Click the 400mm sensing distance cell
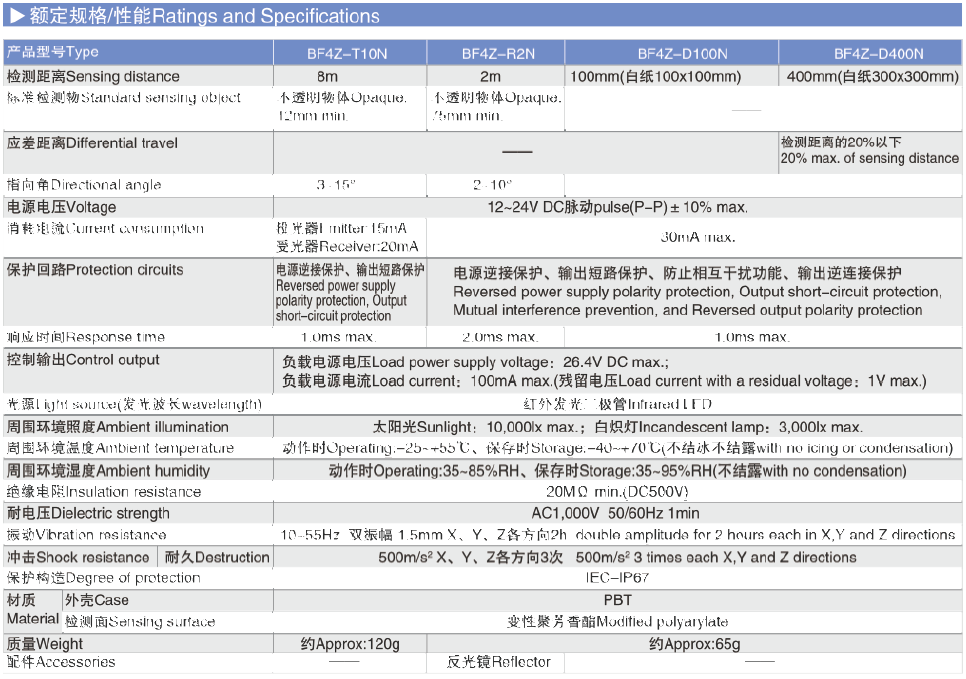 coord(872,76)
